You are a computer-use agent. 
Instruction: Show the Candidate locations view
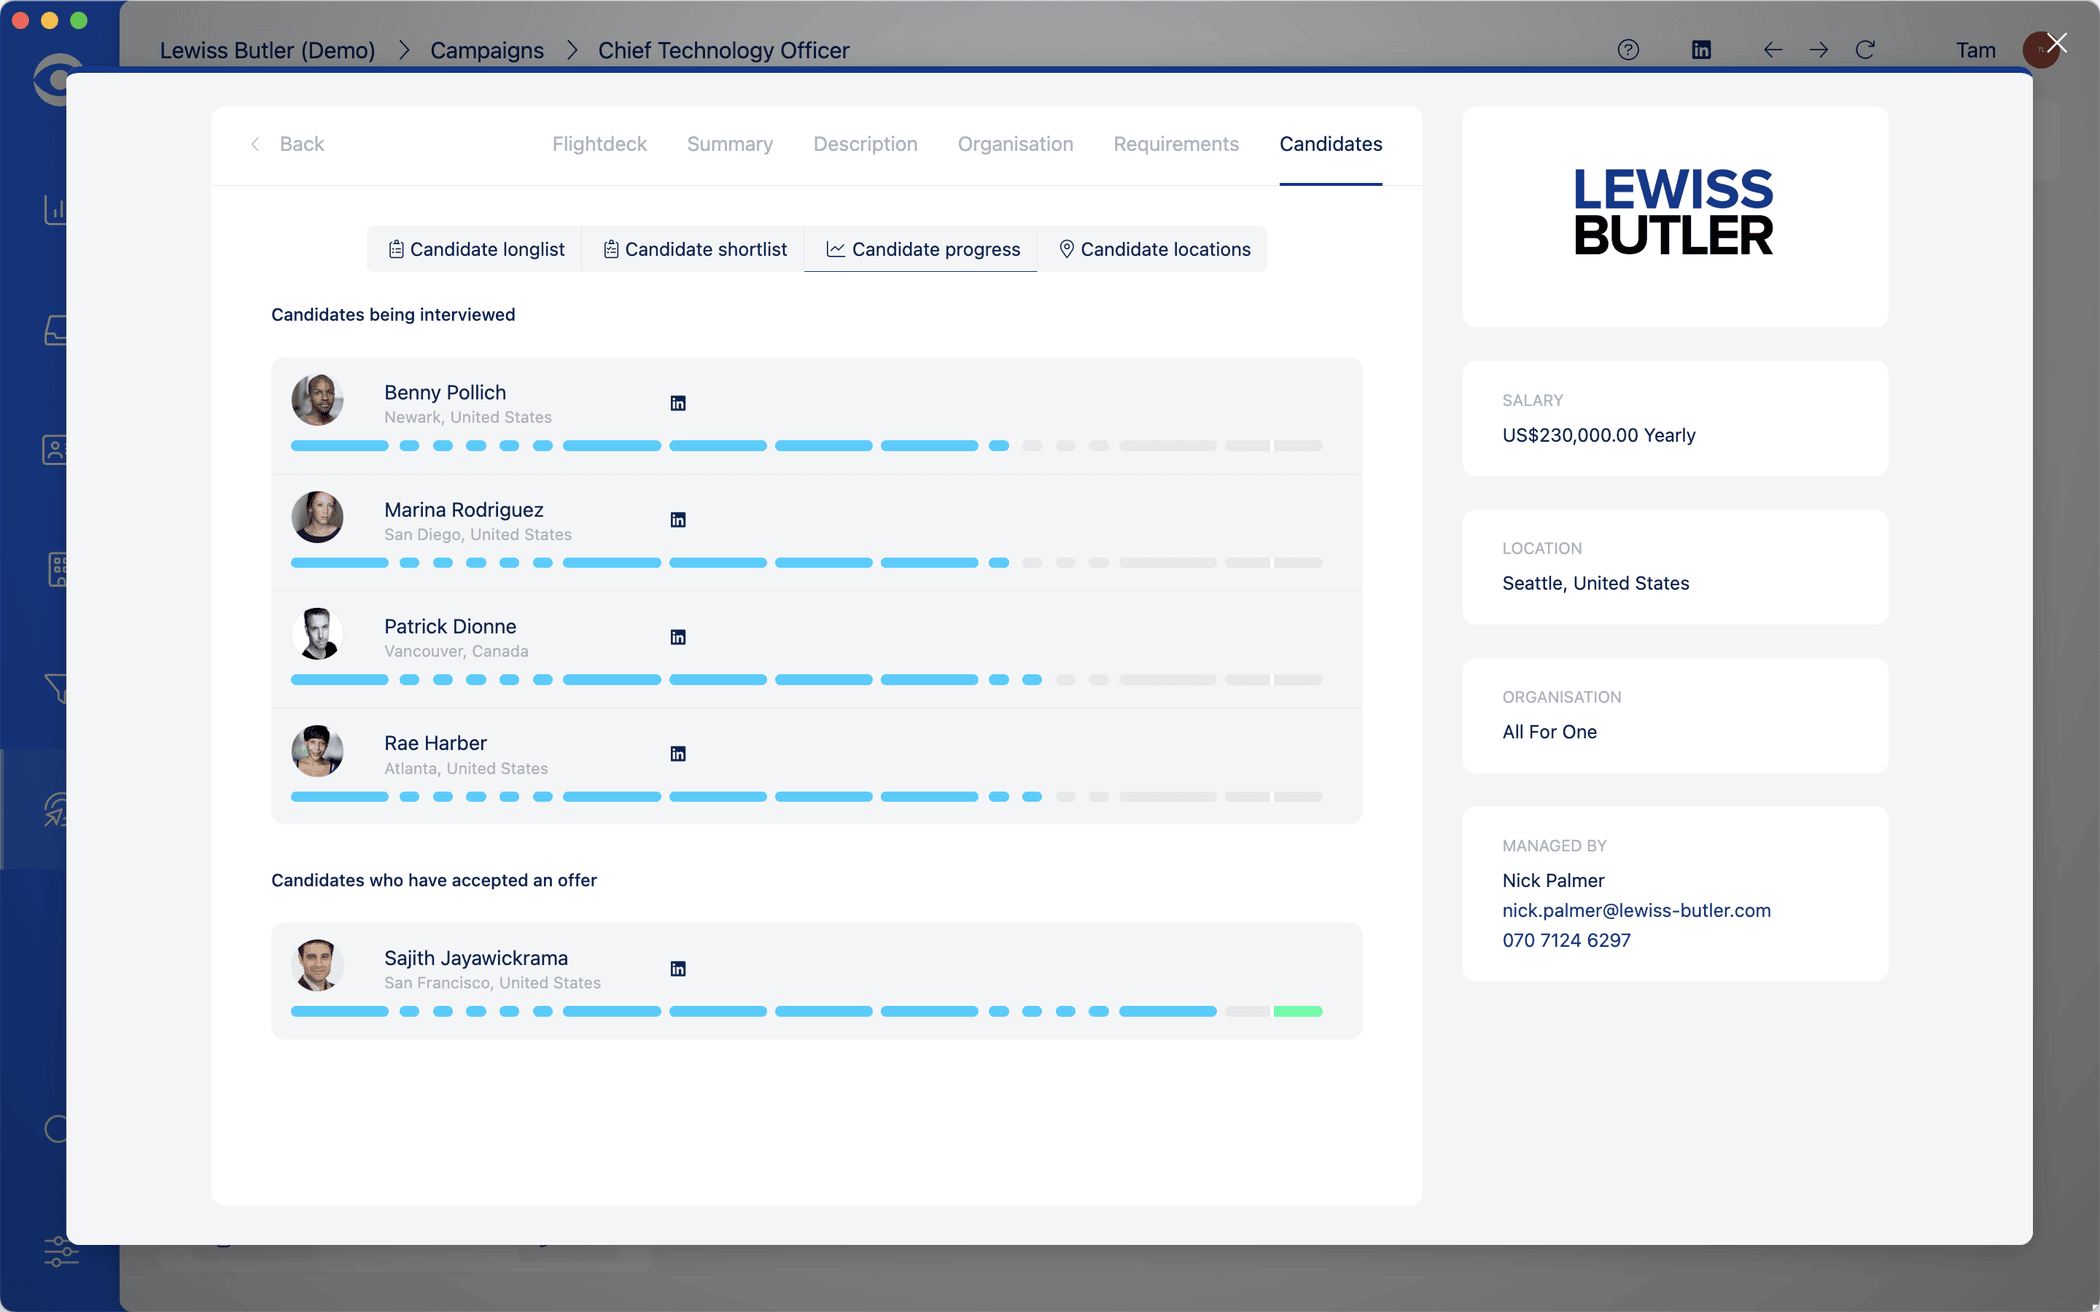tap(1154, 249)
